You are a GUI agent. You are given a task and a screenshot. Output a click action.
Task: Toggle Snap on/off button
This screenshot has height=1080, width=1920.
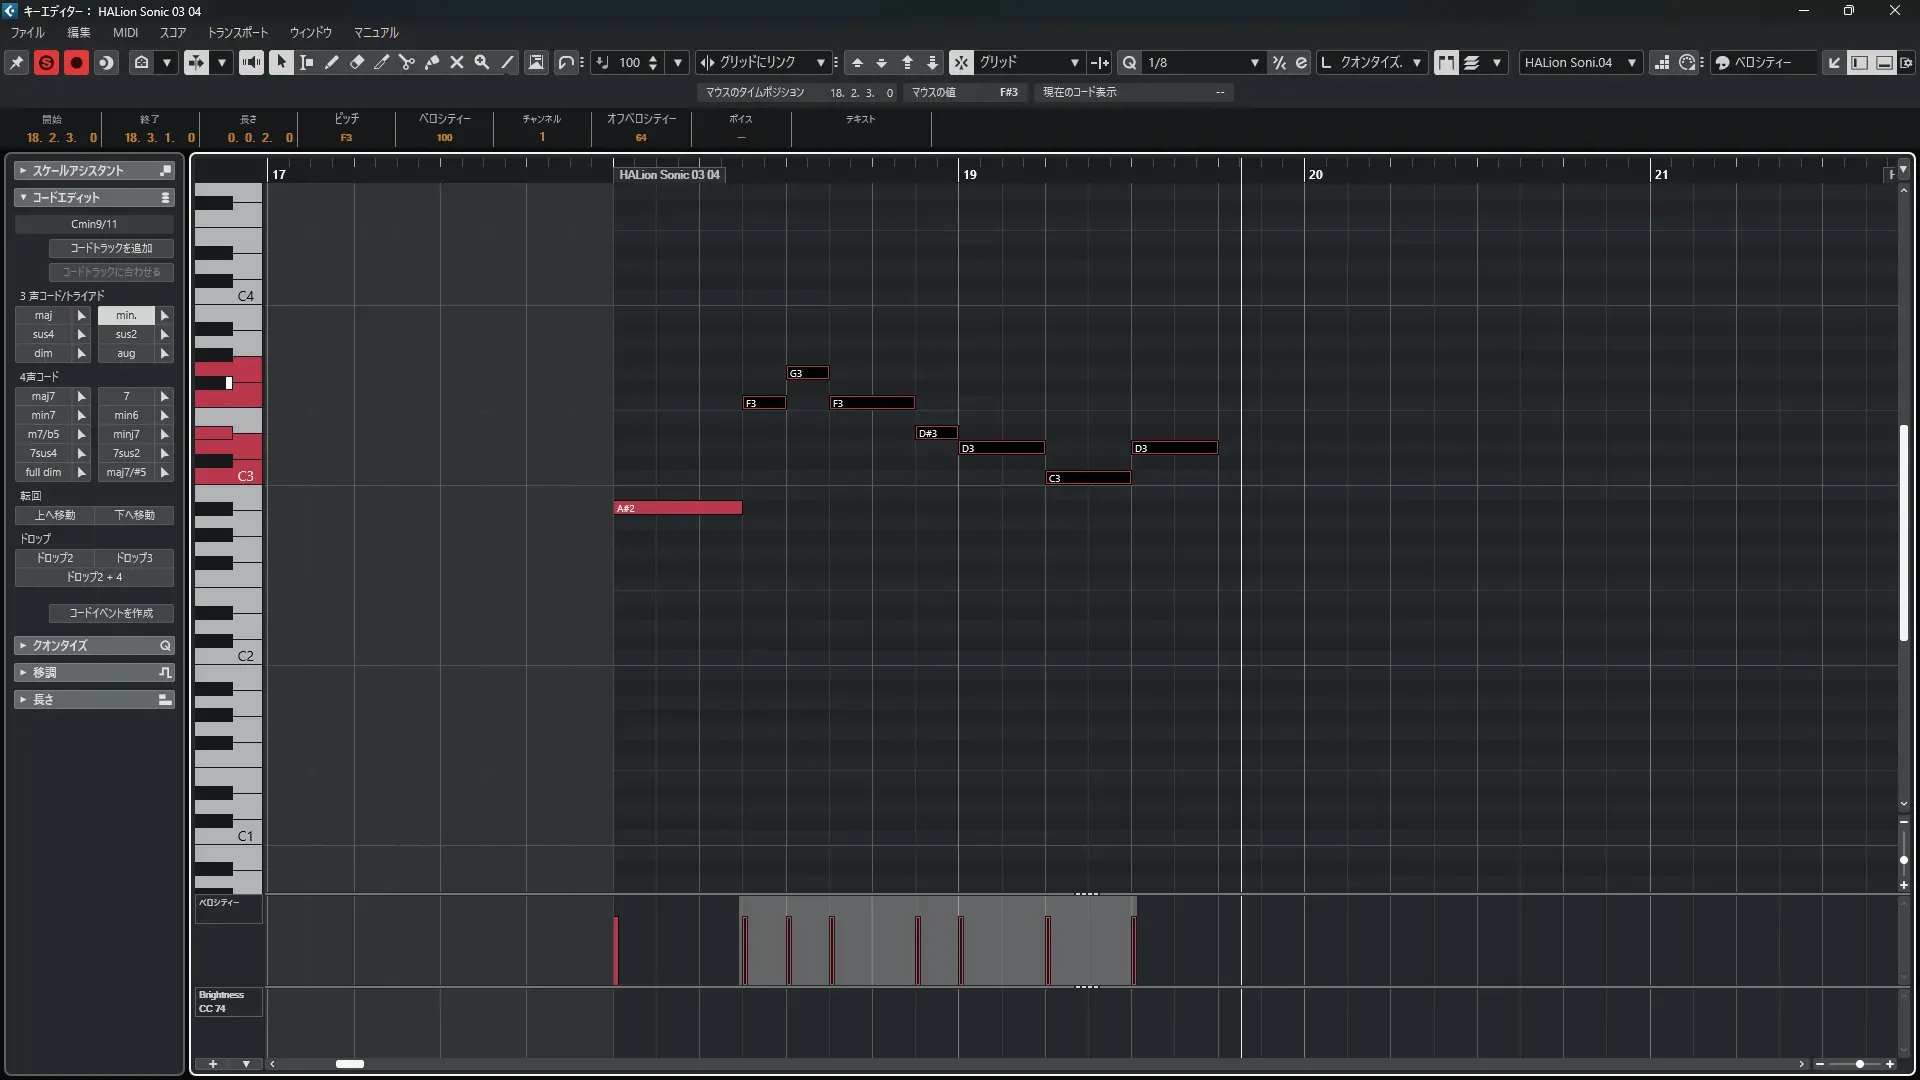click(x=960, y=62)
